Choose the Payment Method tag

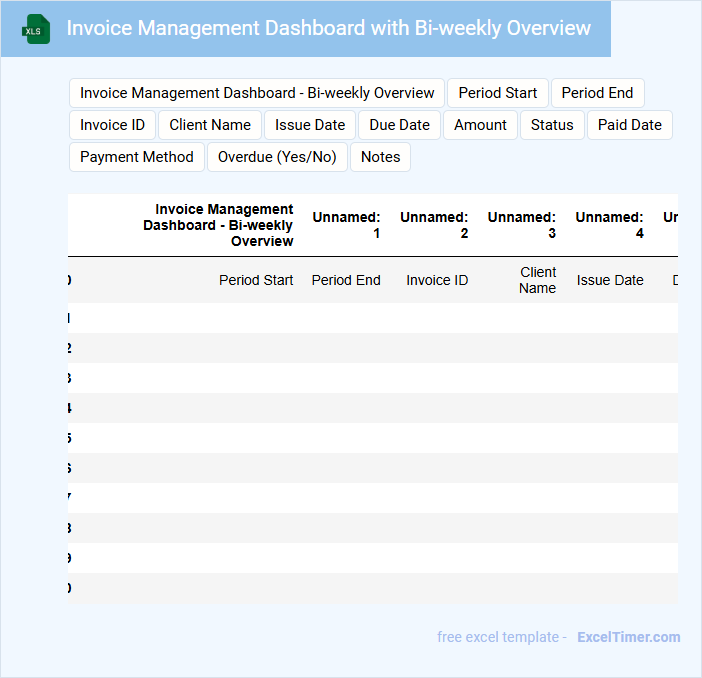point(137,157)
